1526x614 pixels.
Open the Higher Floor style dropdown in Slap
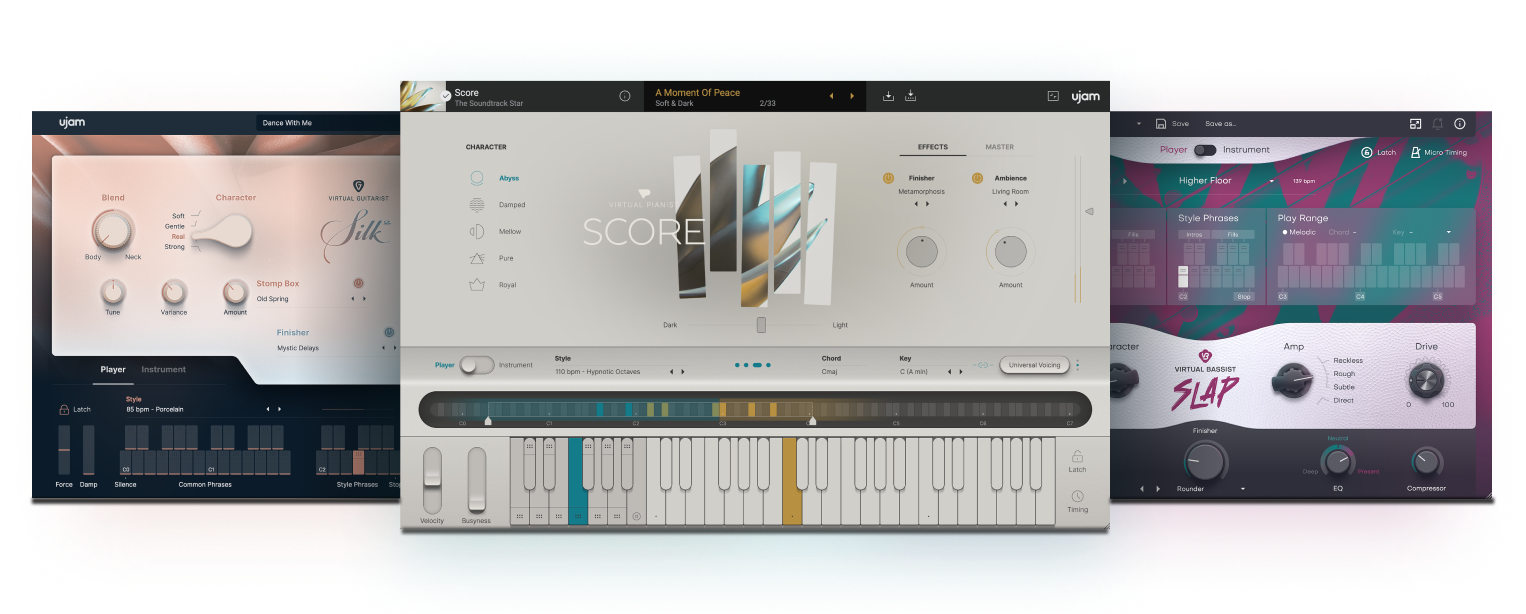[x=1272, y=181]
